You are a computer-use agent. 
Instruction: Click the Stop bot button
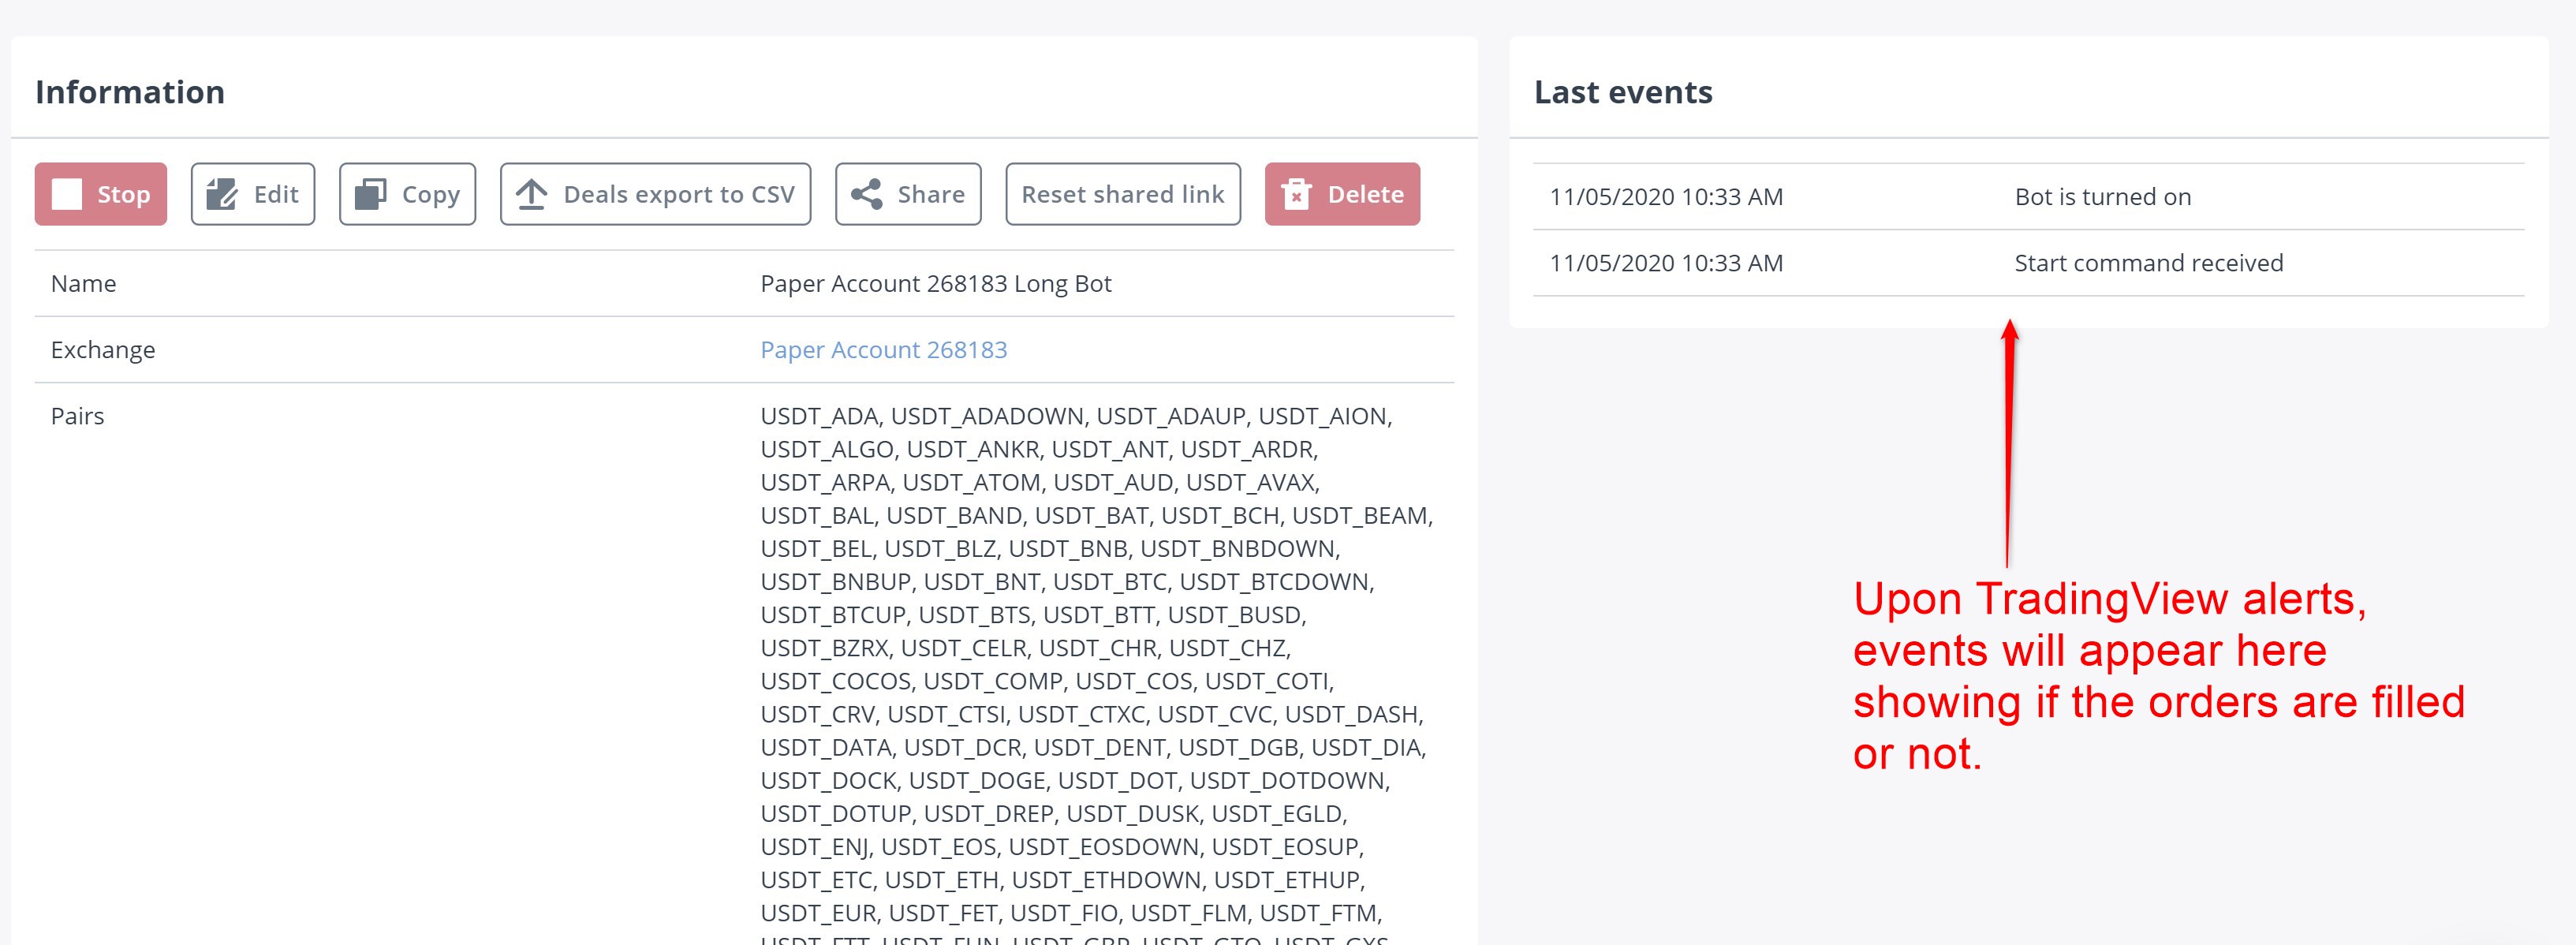pos(101,194)
